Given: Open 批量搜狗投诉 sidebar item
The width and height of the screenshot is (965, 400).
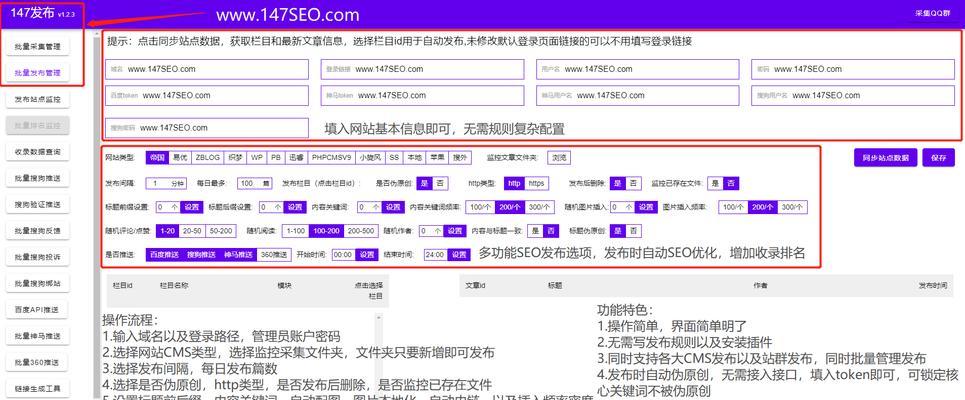Looking at the screenshot, I should click(x=38, y=257).
